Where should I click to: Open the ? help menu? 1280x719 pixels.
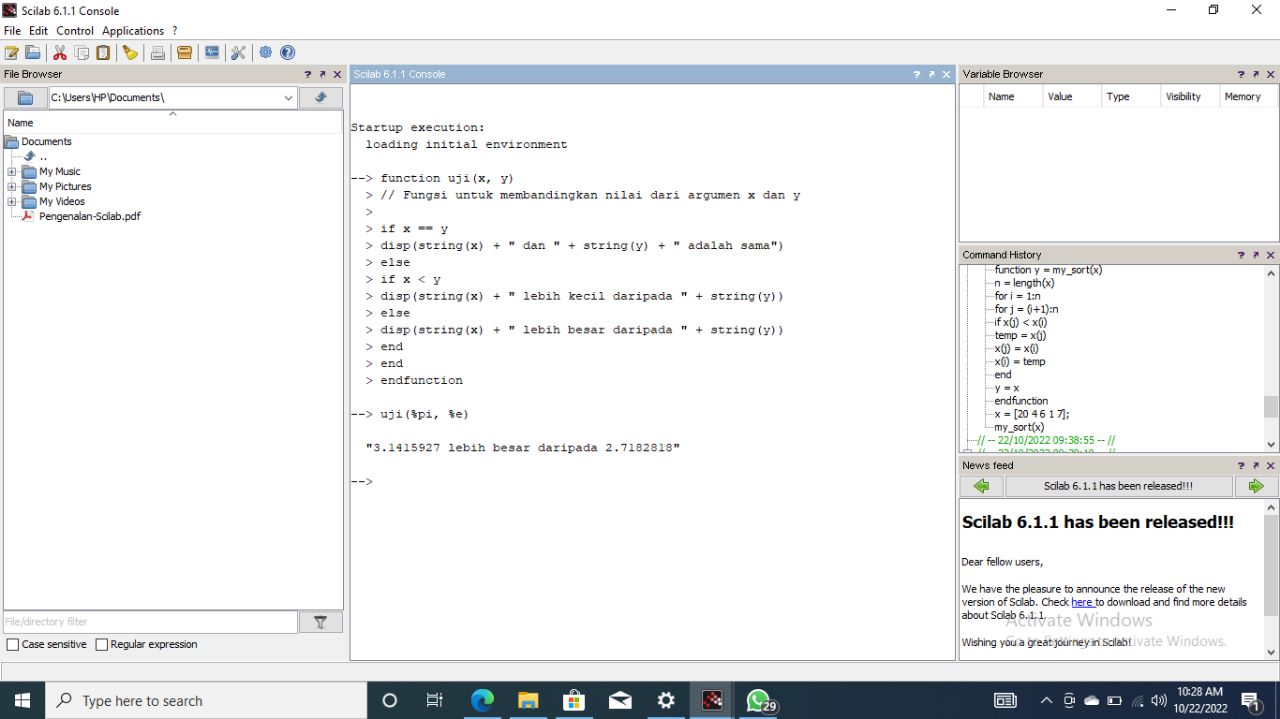coord(175,31)
